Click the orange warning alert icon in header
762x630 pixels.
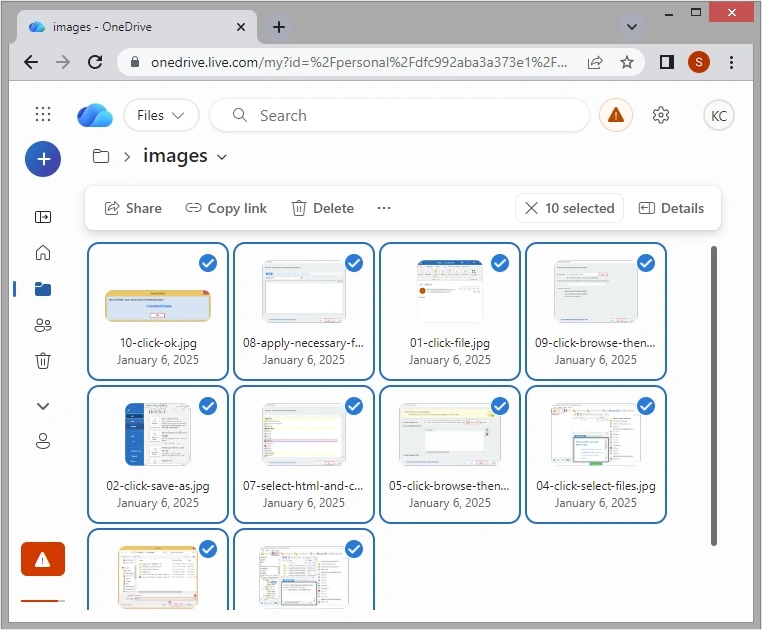[x=616, y=115]
